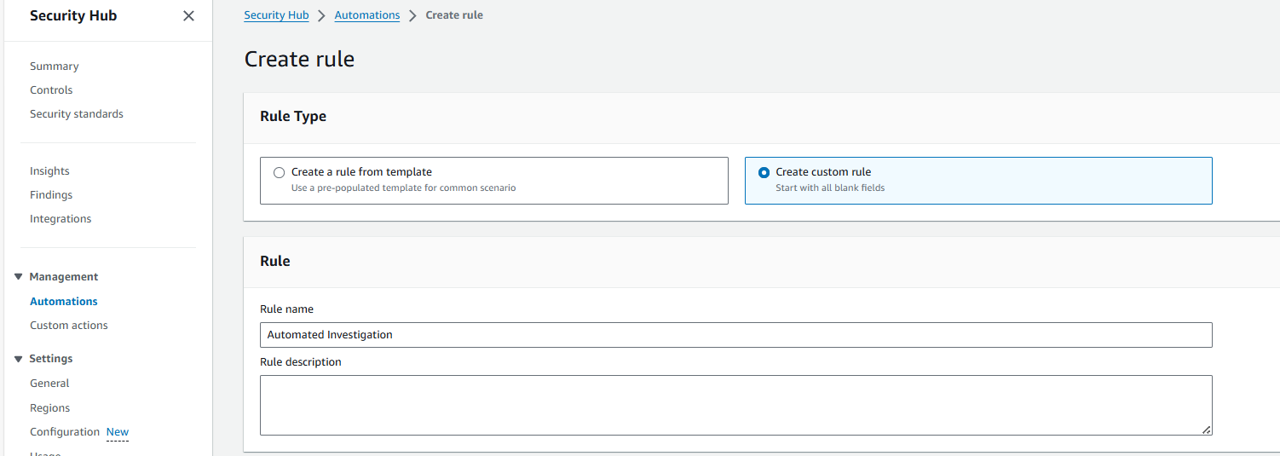1280x456 pixels.
Task: Open Controls in the sidebar
Action: [51, 90]
